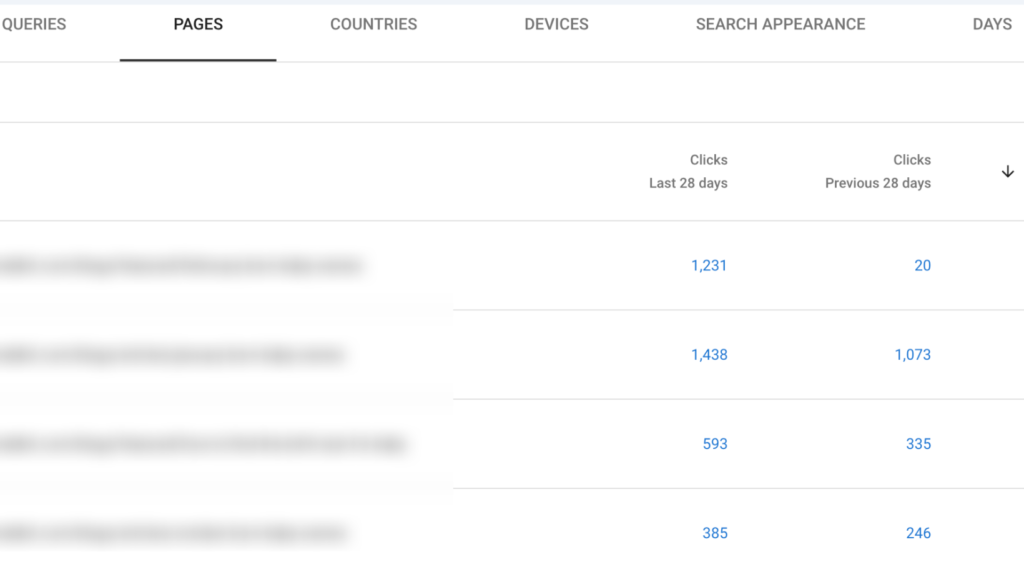Open the Search Appearance tab
Image resolution: width=1024 pixels, height=577 pixels.
[x=780, y=24]
